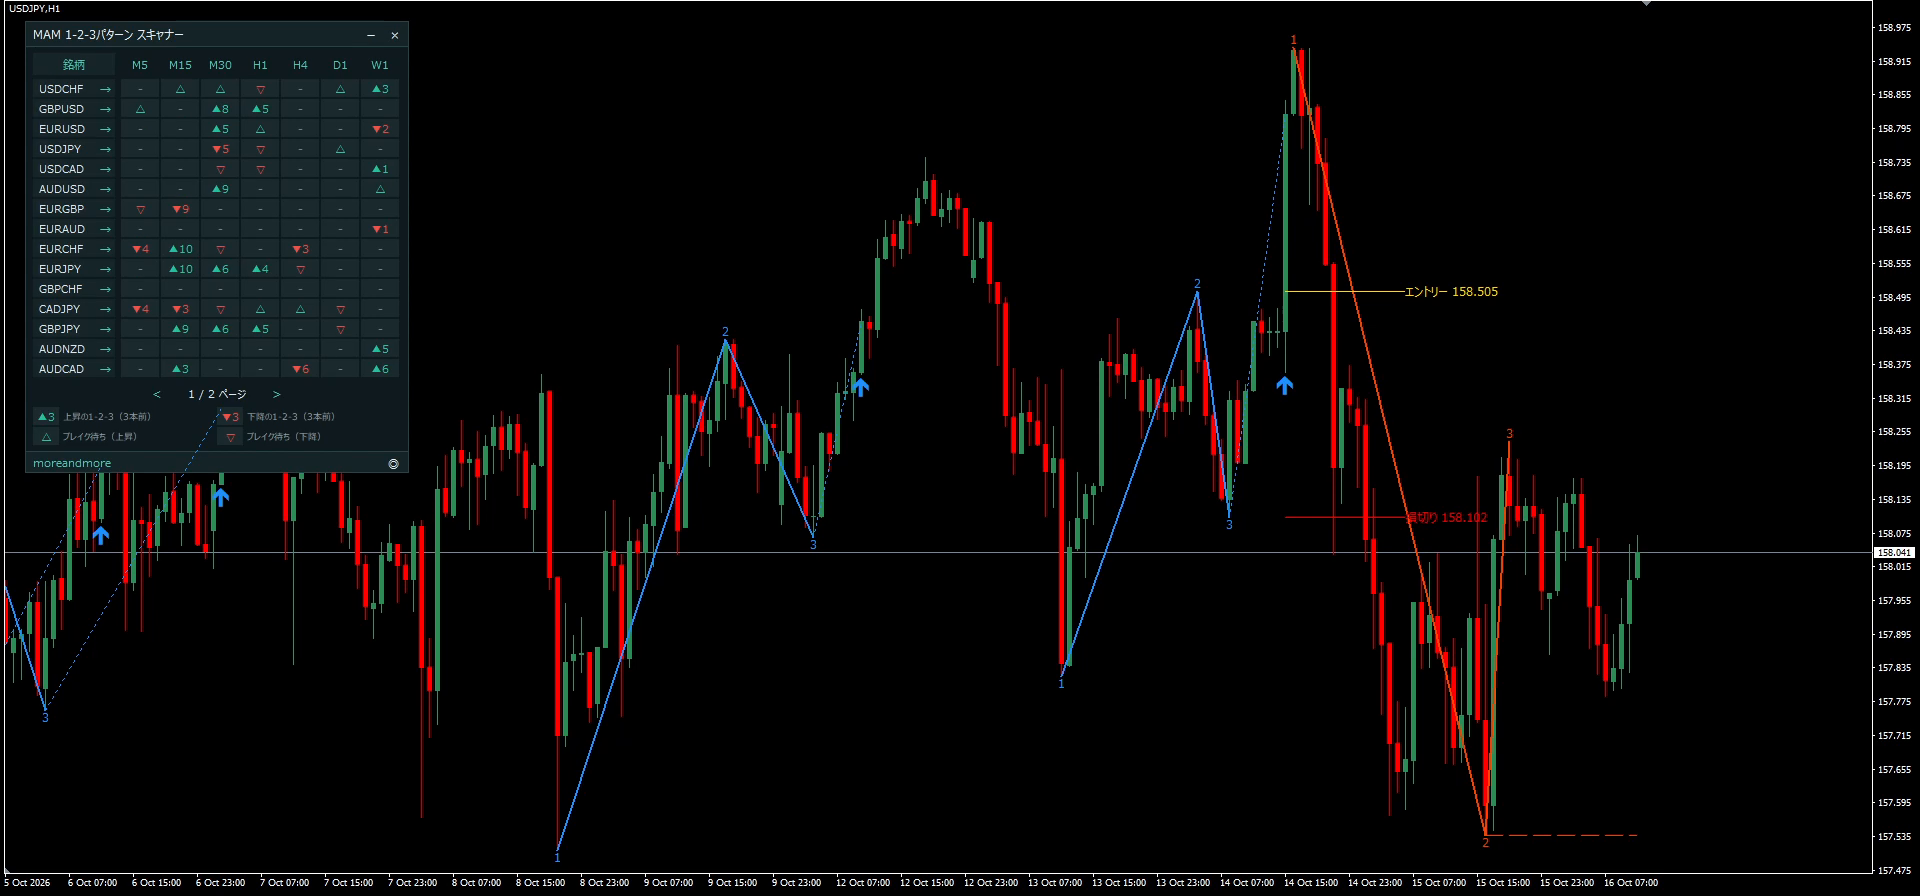The height and width of the screenshot is (896, 1920).
Task: Select the blue up arrow under the エントリー line
Action: 1285,385
